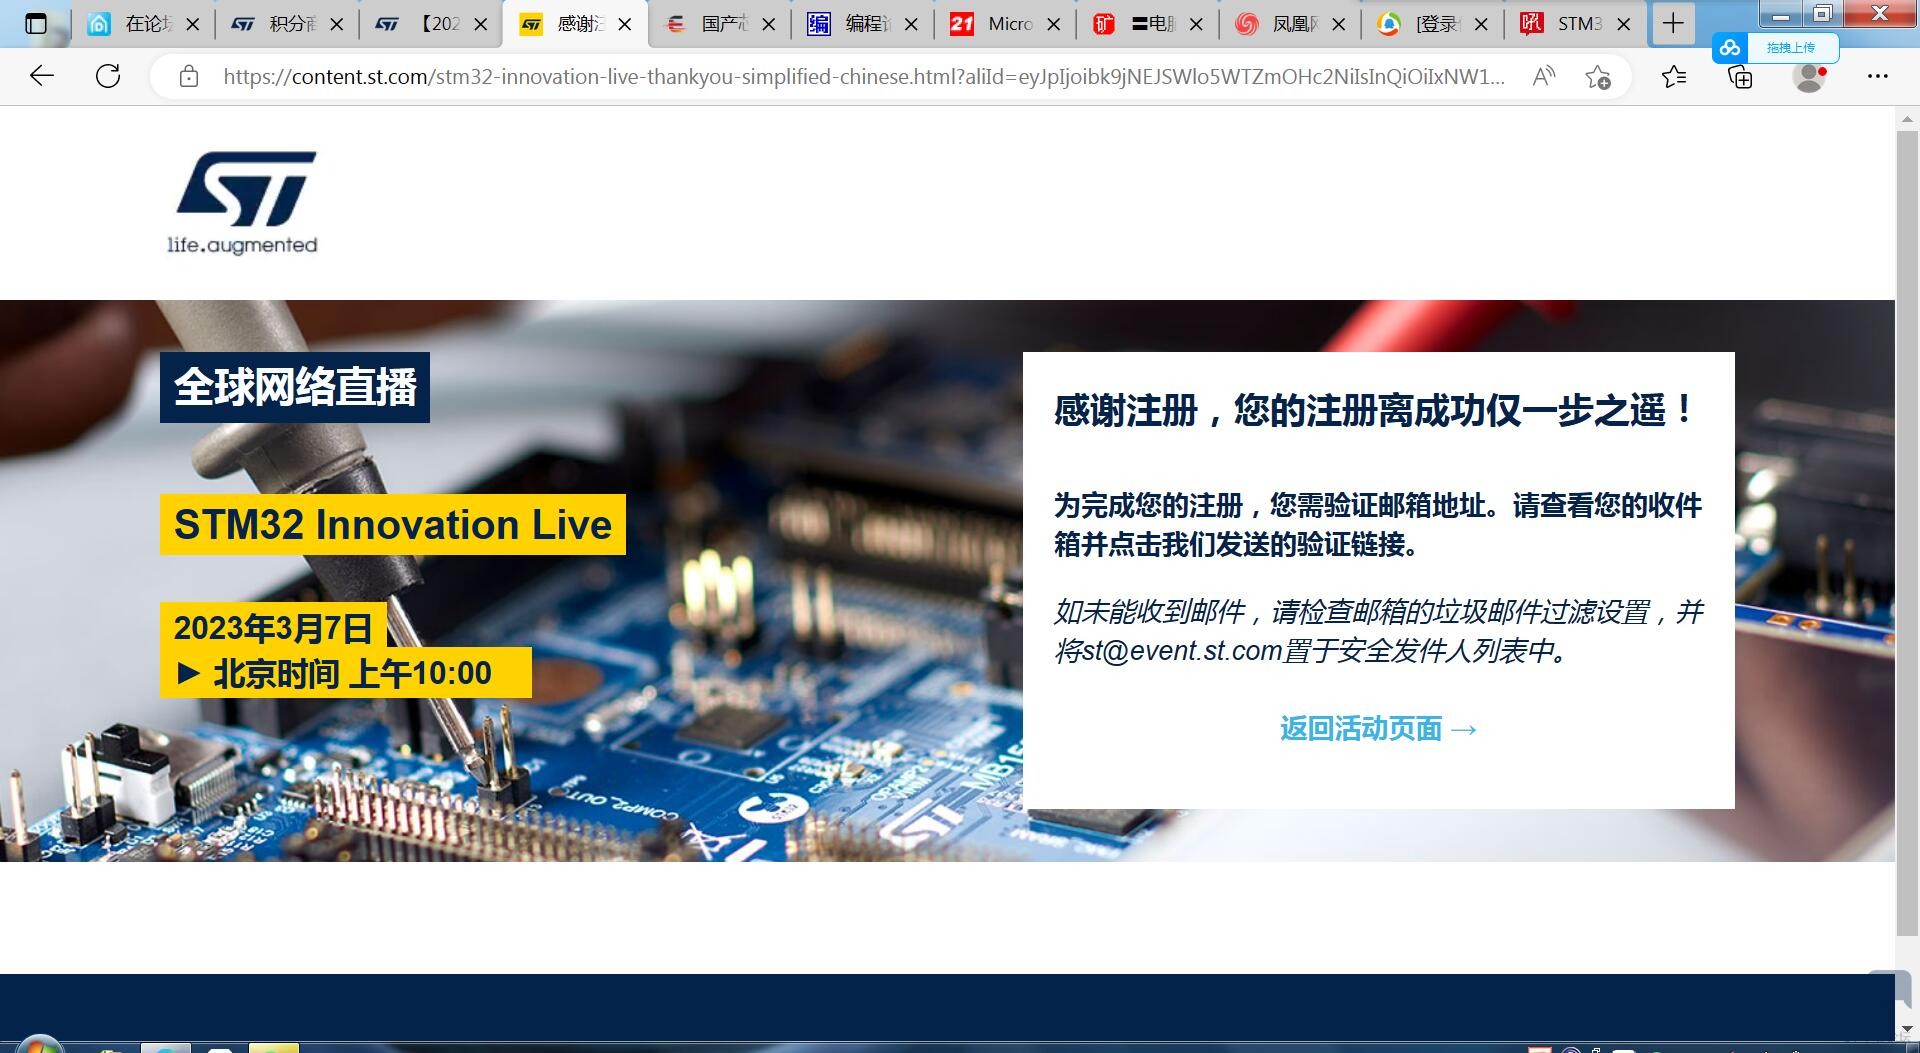Add this page to favorites
The width and height of the screenshot is (1920, 1053).
[1597, 77]
